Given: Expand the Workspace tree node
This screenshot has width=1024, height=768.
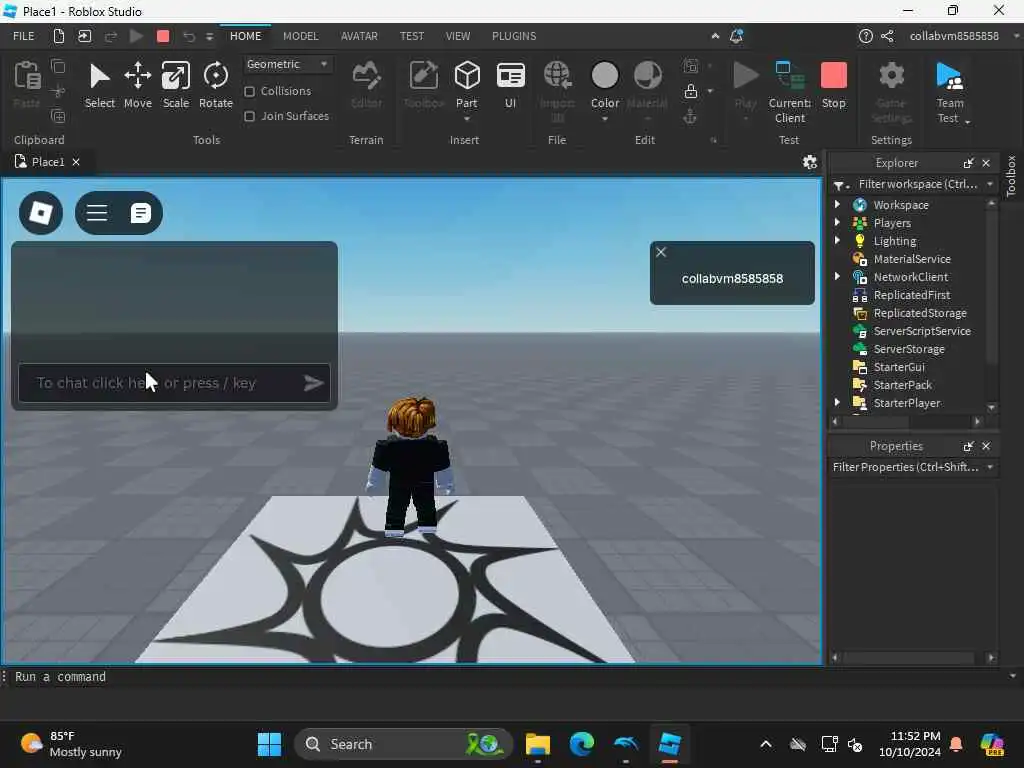Looking at the screenshot, I should pos(837,204).
